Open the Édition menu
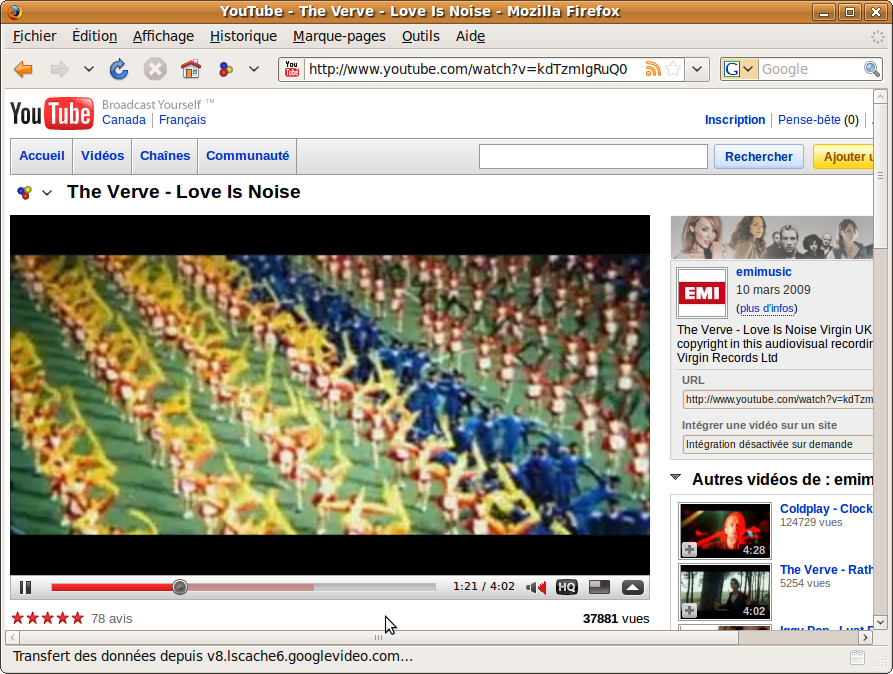 pyautogui.click(x=95, y=36)
